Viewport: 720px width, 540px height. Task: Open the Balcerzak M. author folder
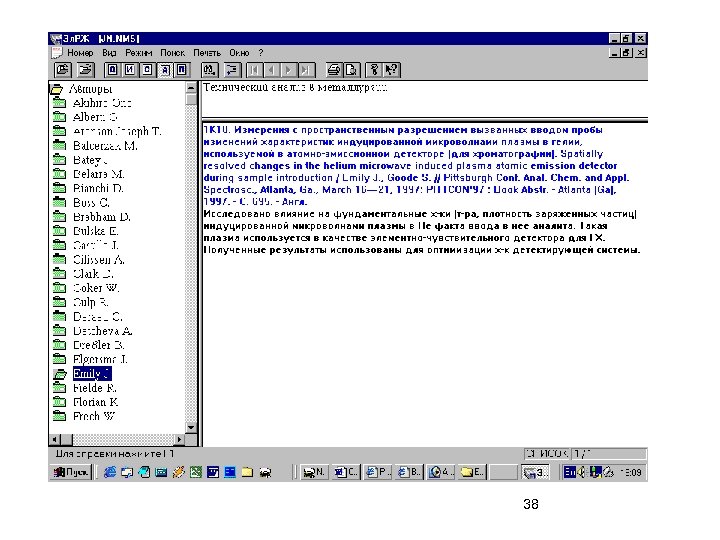pos(105,146)
